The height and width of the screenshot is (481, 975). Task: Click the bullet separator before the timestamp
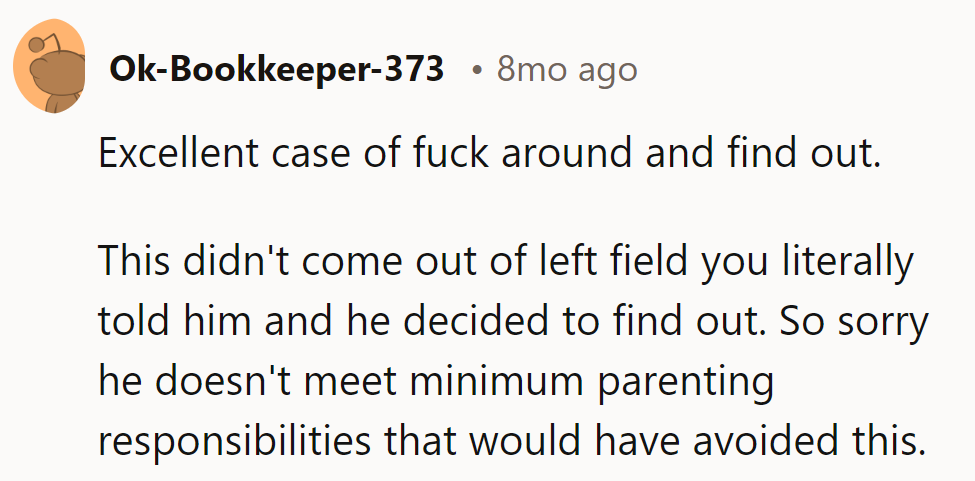479,71
